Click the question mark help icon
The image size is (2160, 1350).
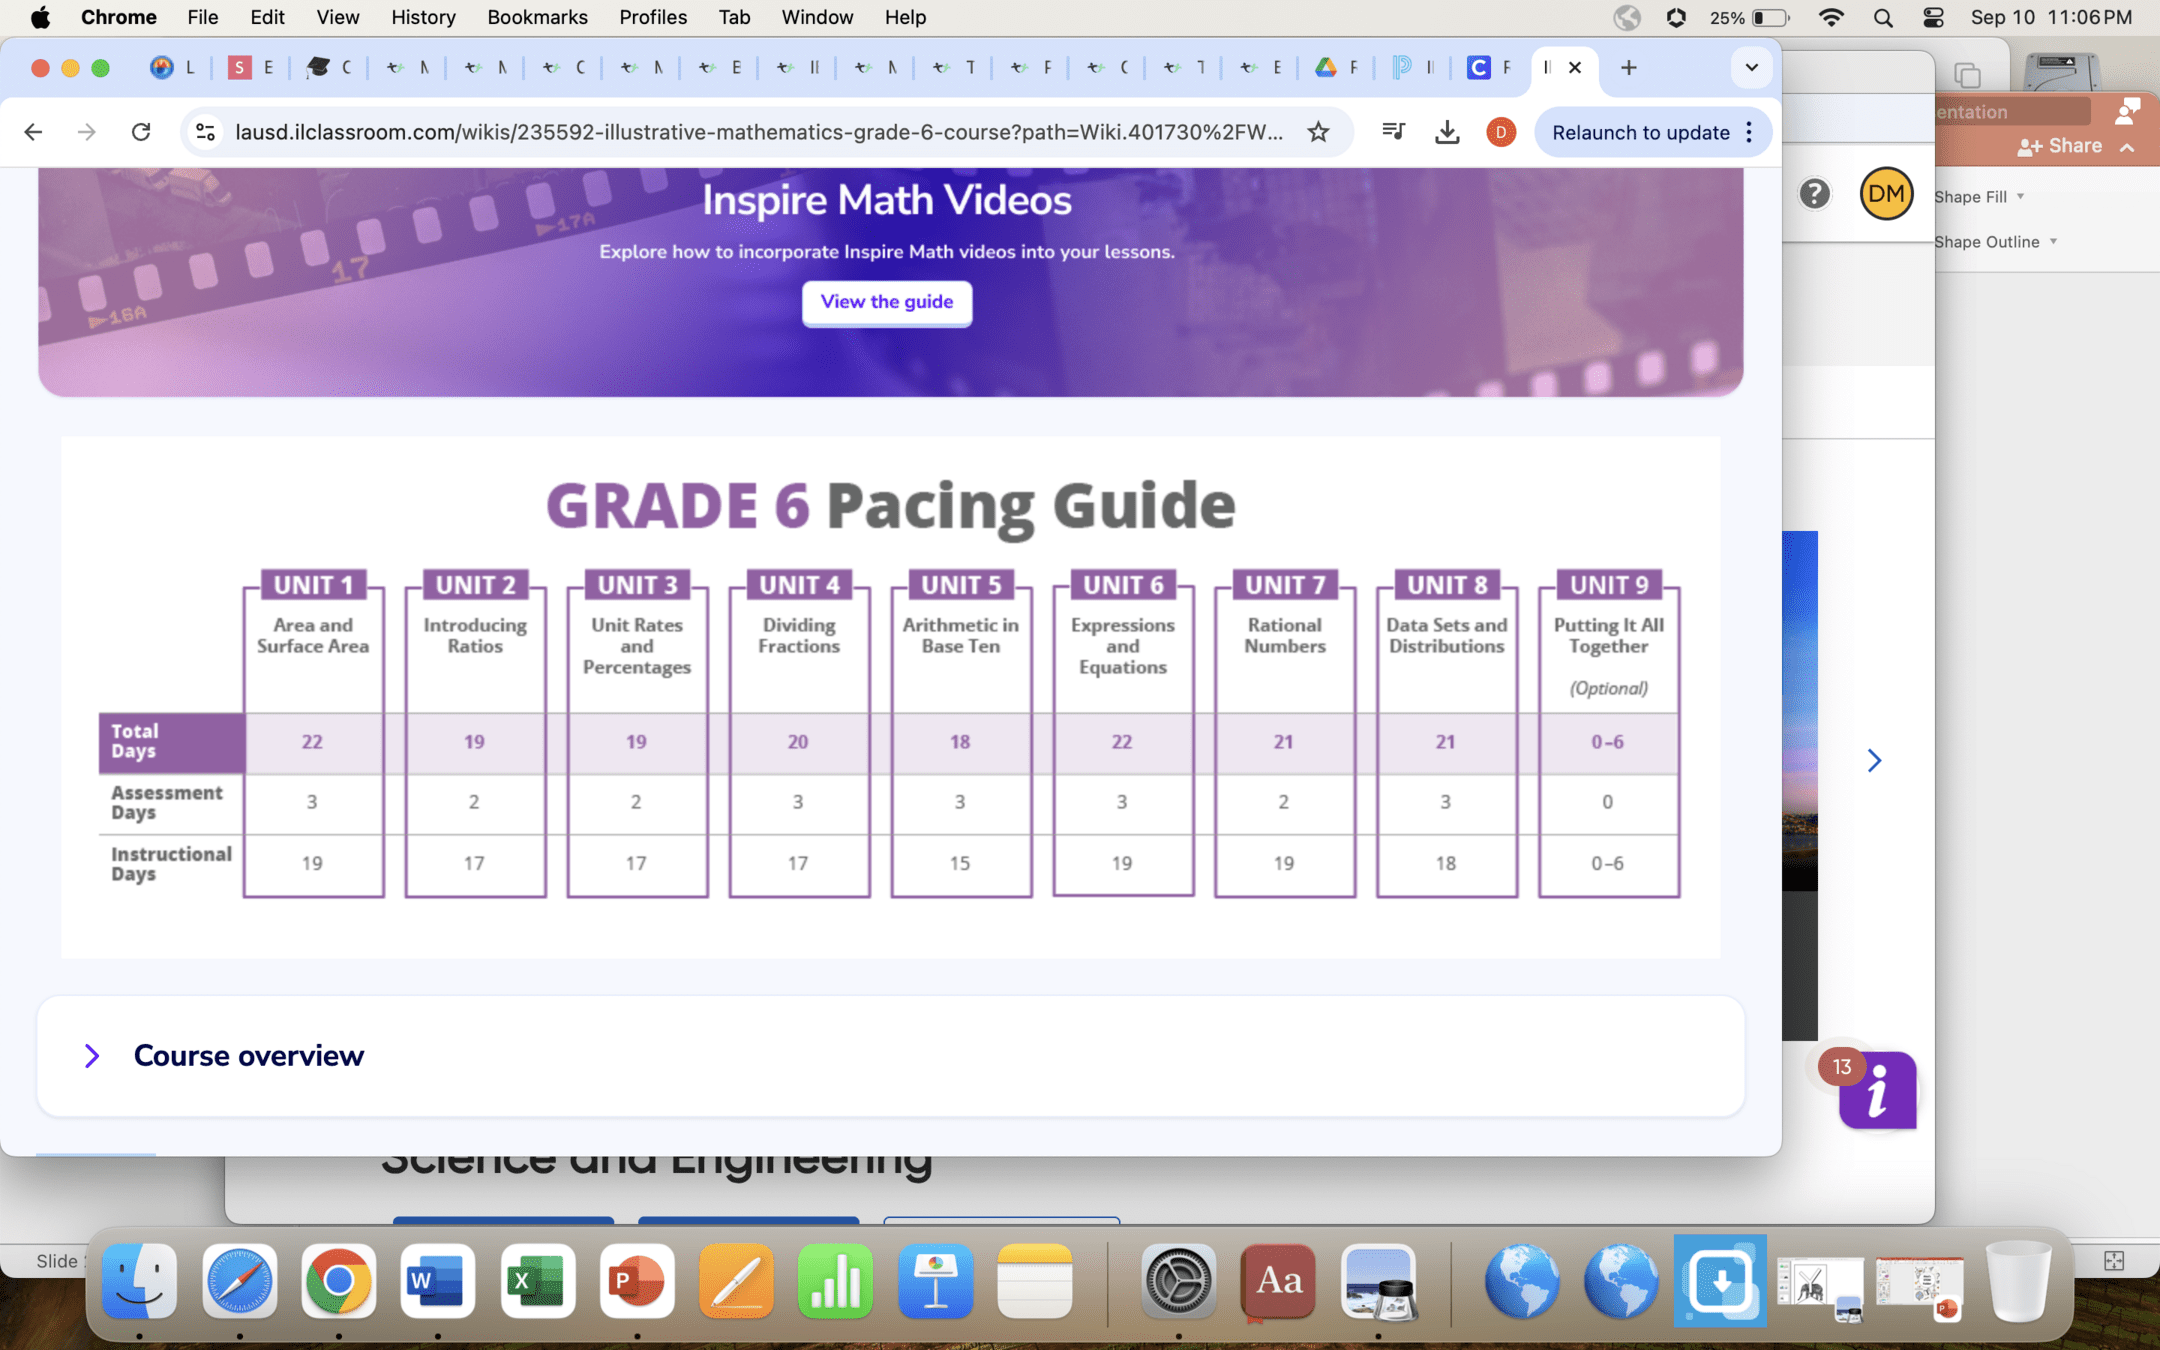click(x=1814, y=194)
